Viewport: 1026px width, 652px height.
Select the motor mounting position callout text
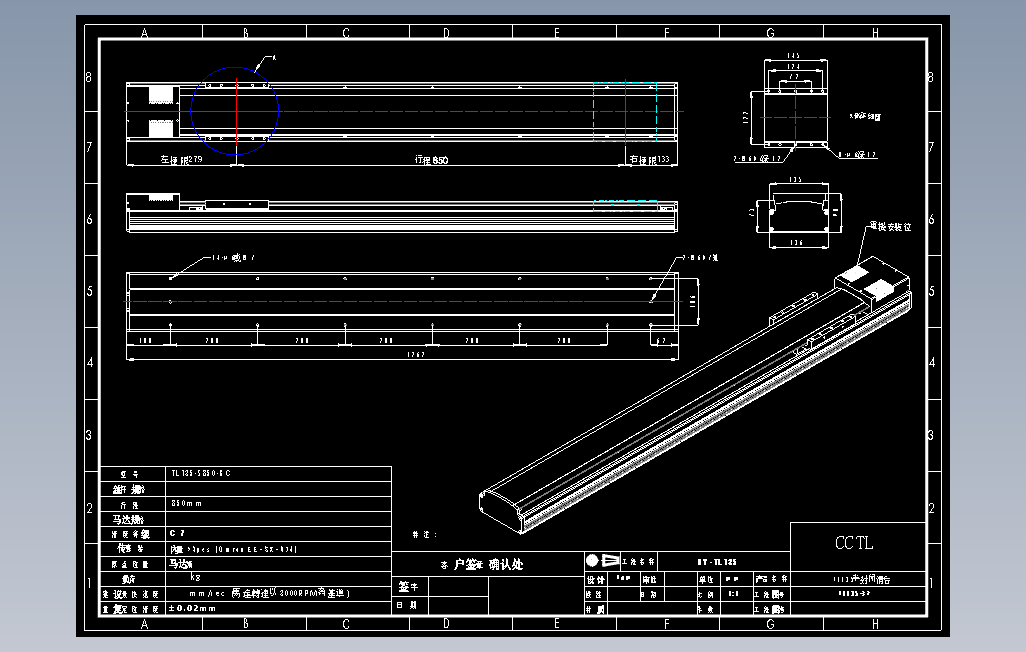pyautogui.click(x=890, y=226)
